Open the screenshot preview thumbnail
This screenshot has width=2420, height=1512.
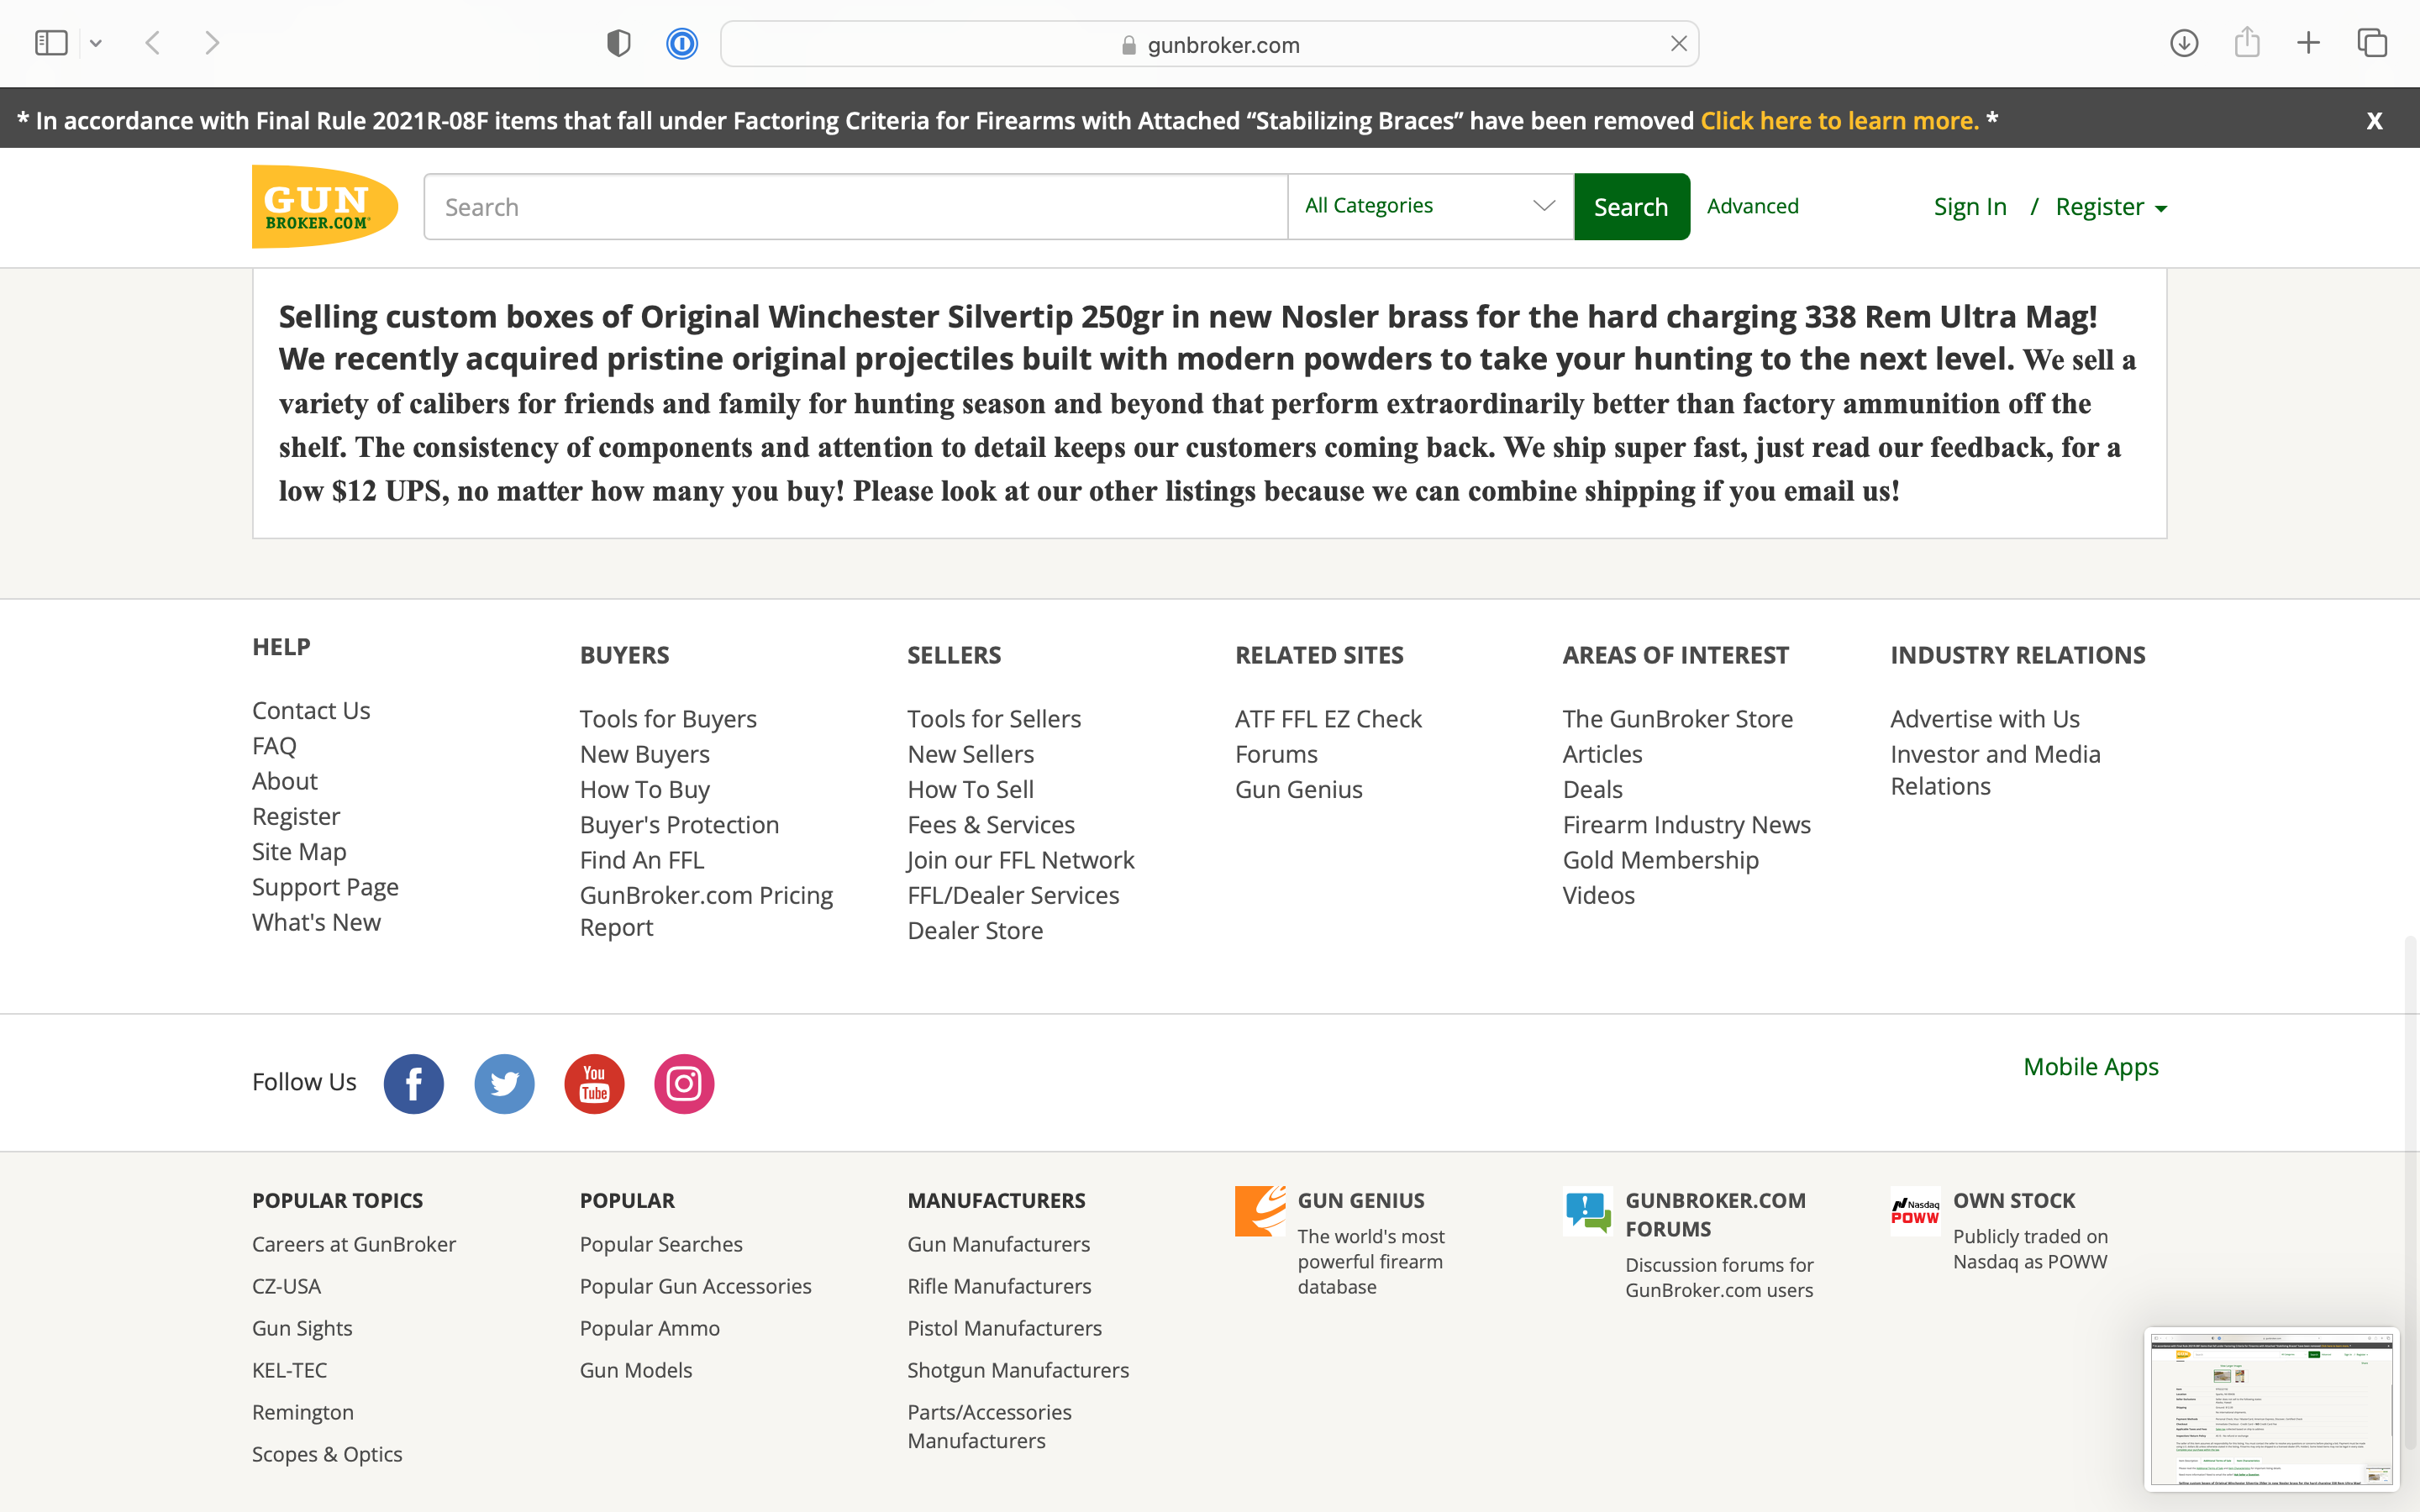click(2272, 1410)
